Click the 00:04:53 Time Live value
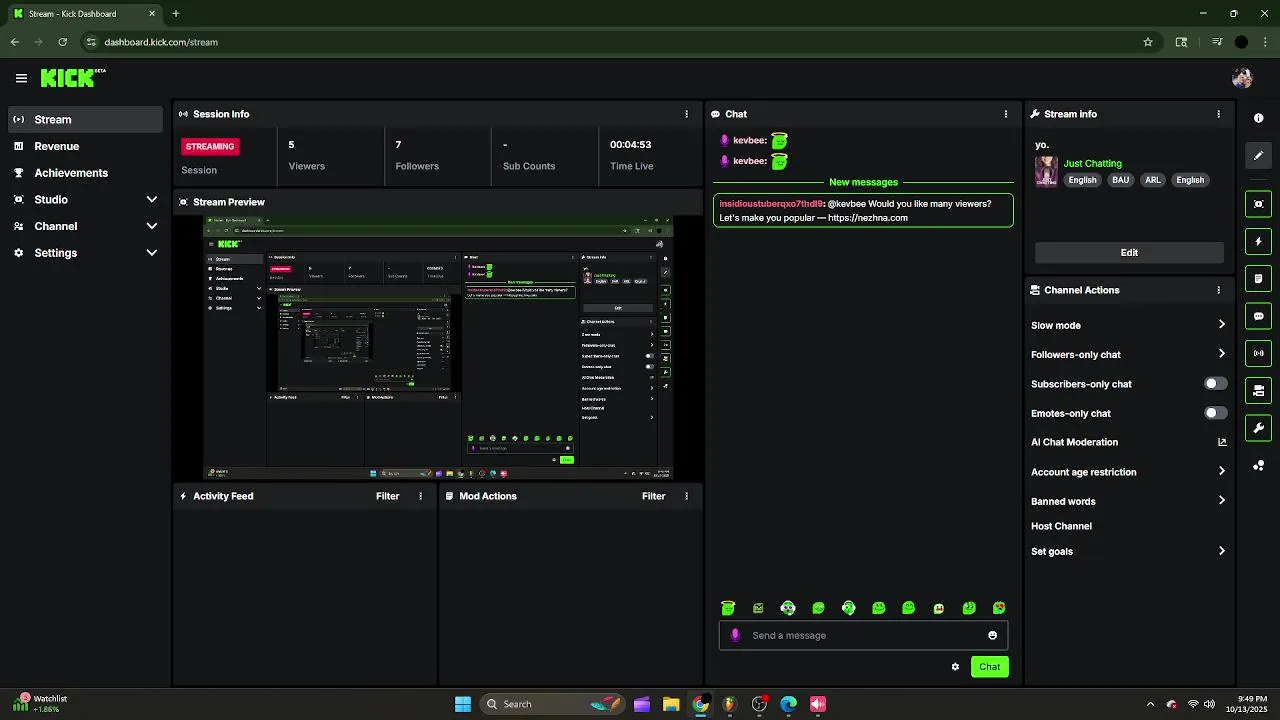 tap(631, 145)
